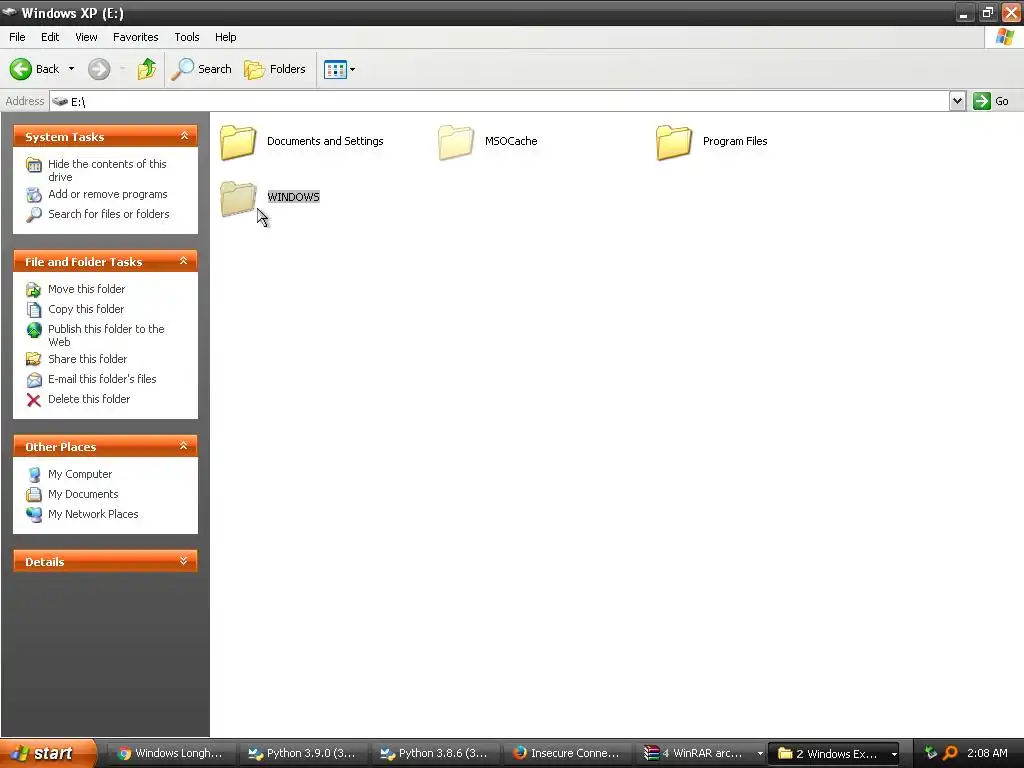Open the File menu
The height and width of the screenshot is (768, 1024).
[18, 37]
